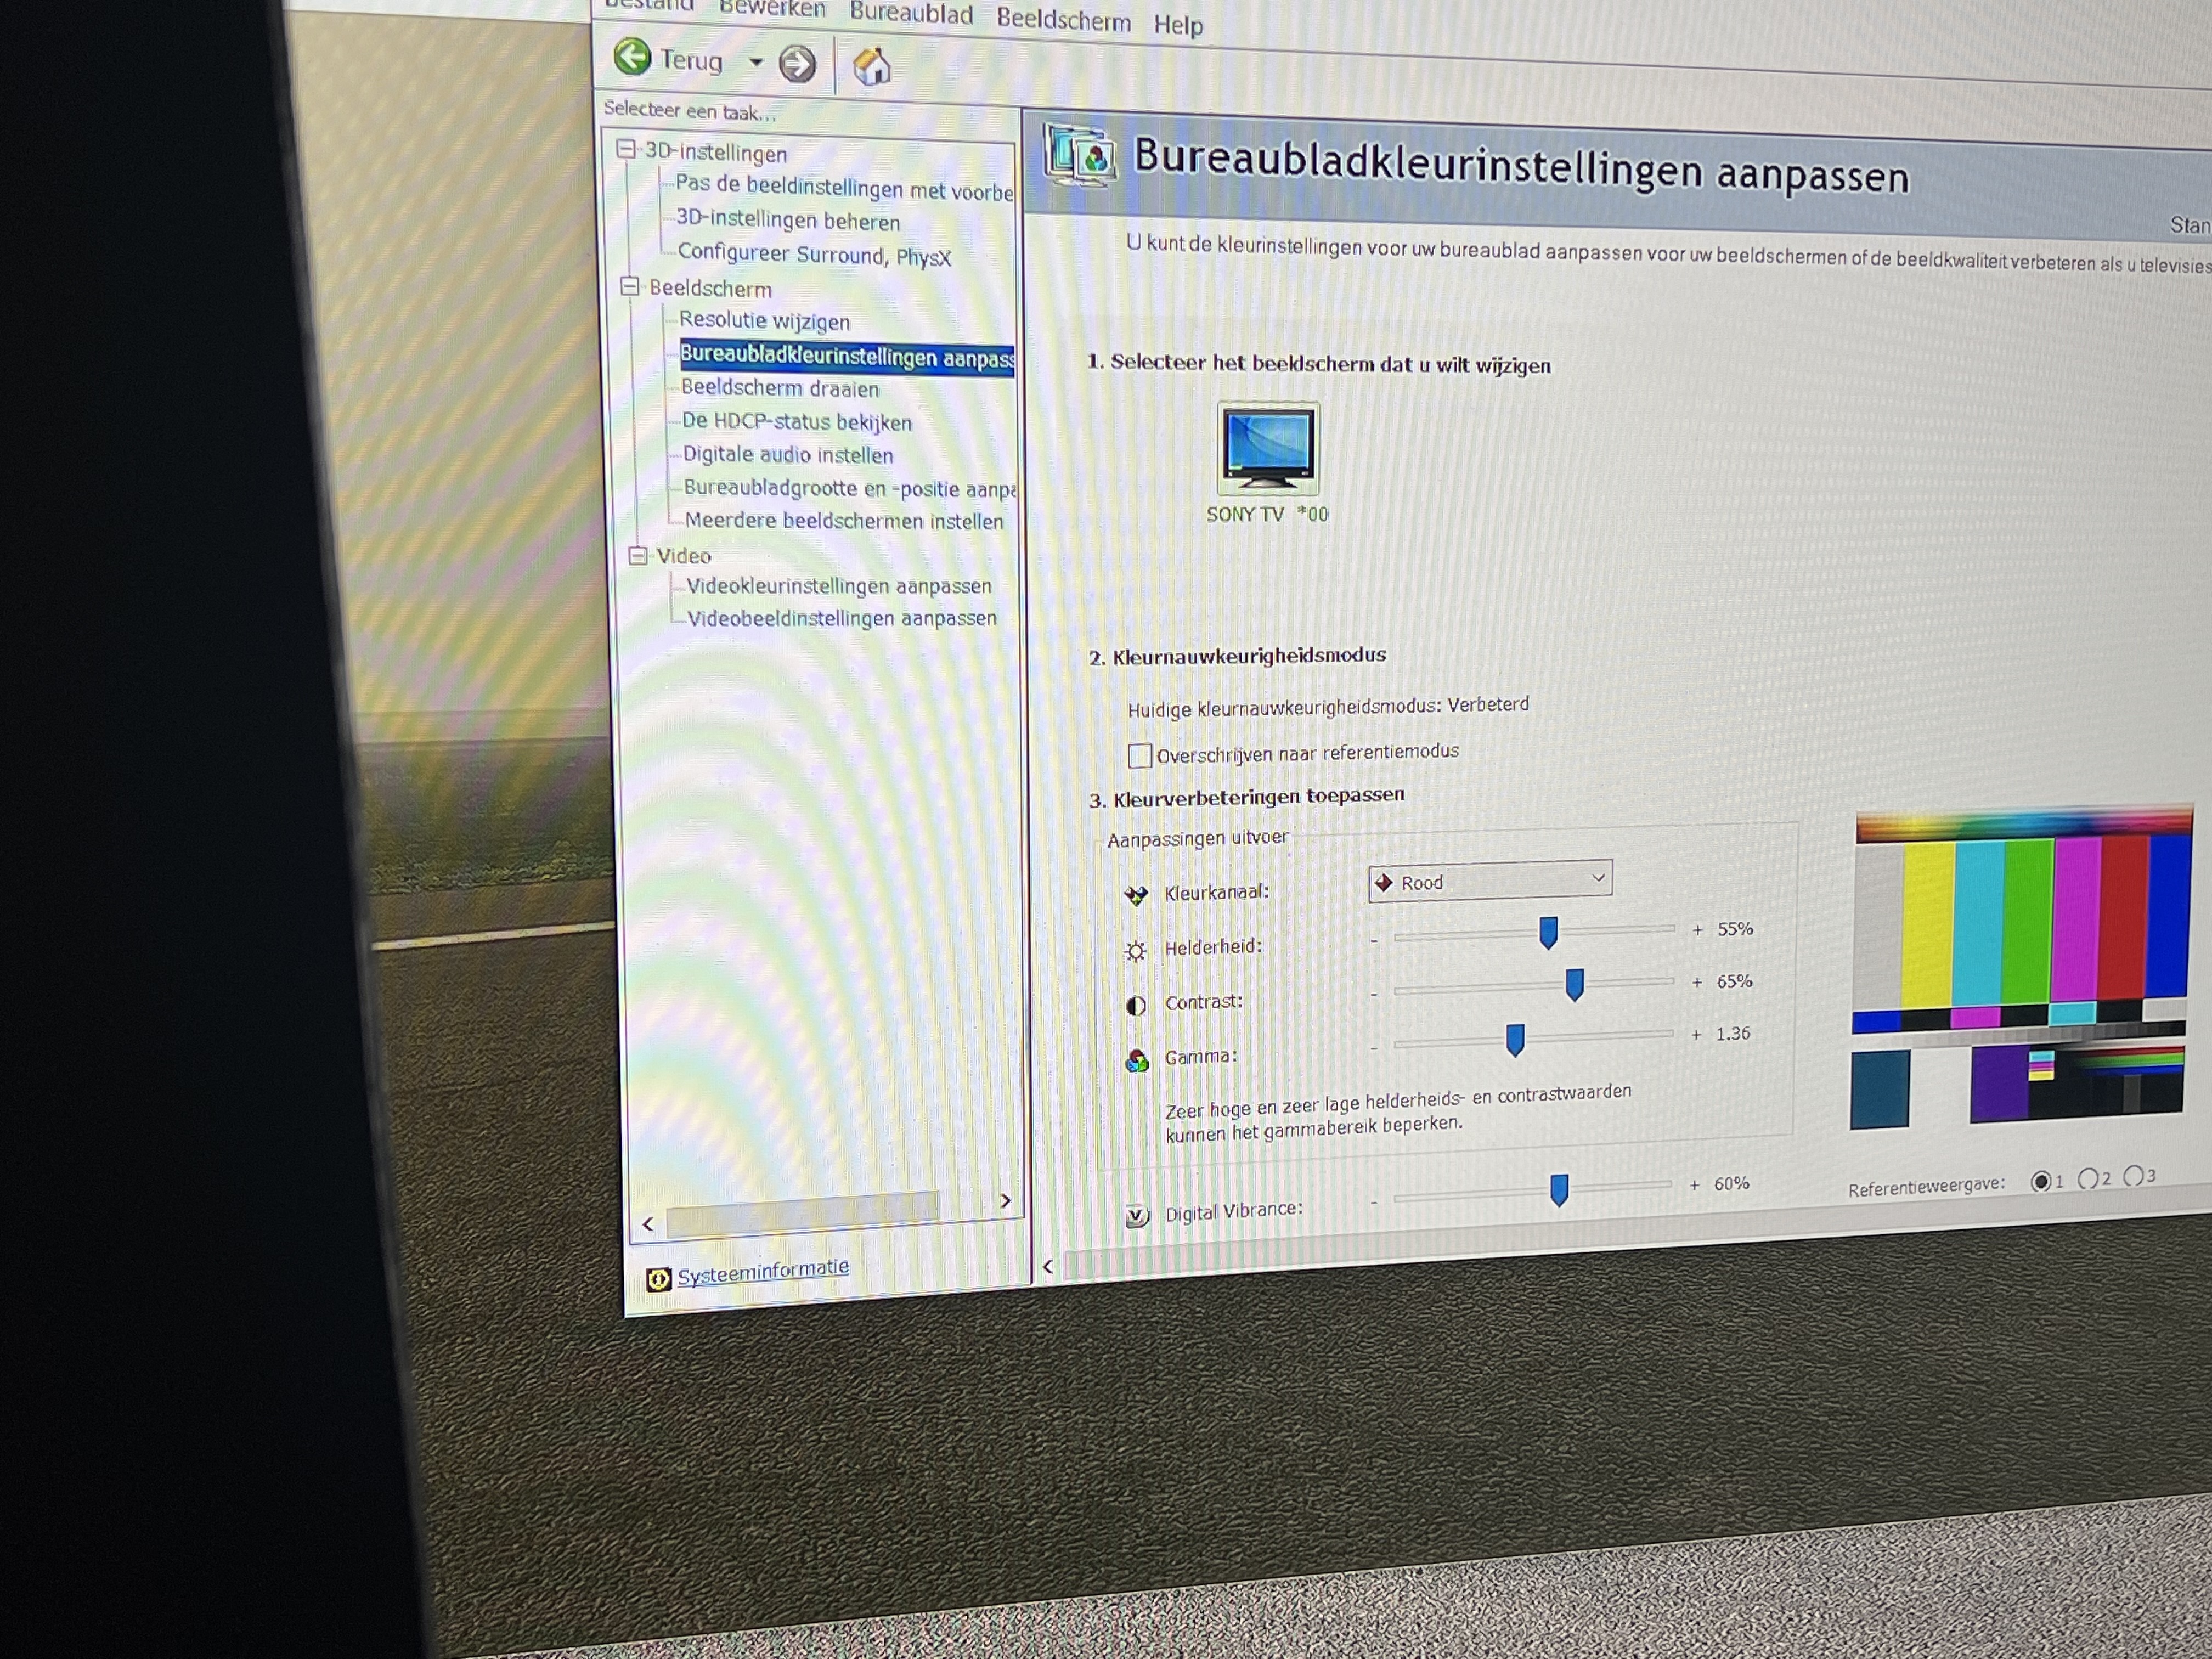
Task: Click the forward navigation arrow icon
Action: click(x=797, y=64)
